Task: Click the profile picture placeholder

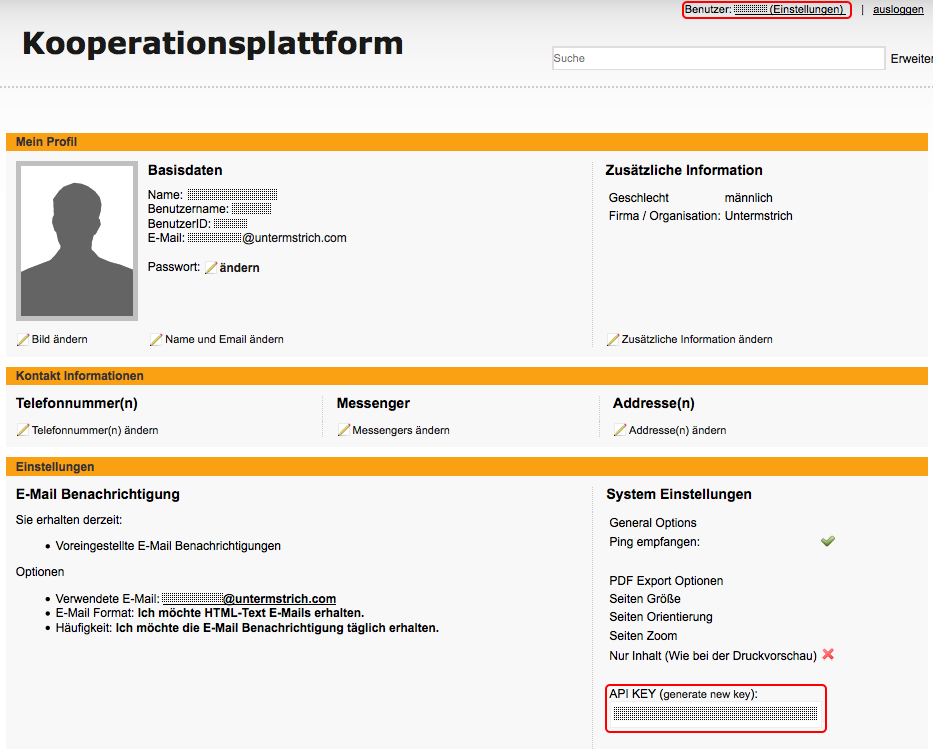Action: coord(77,241)
